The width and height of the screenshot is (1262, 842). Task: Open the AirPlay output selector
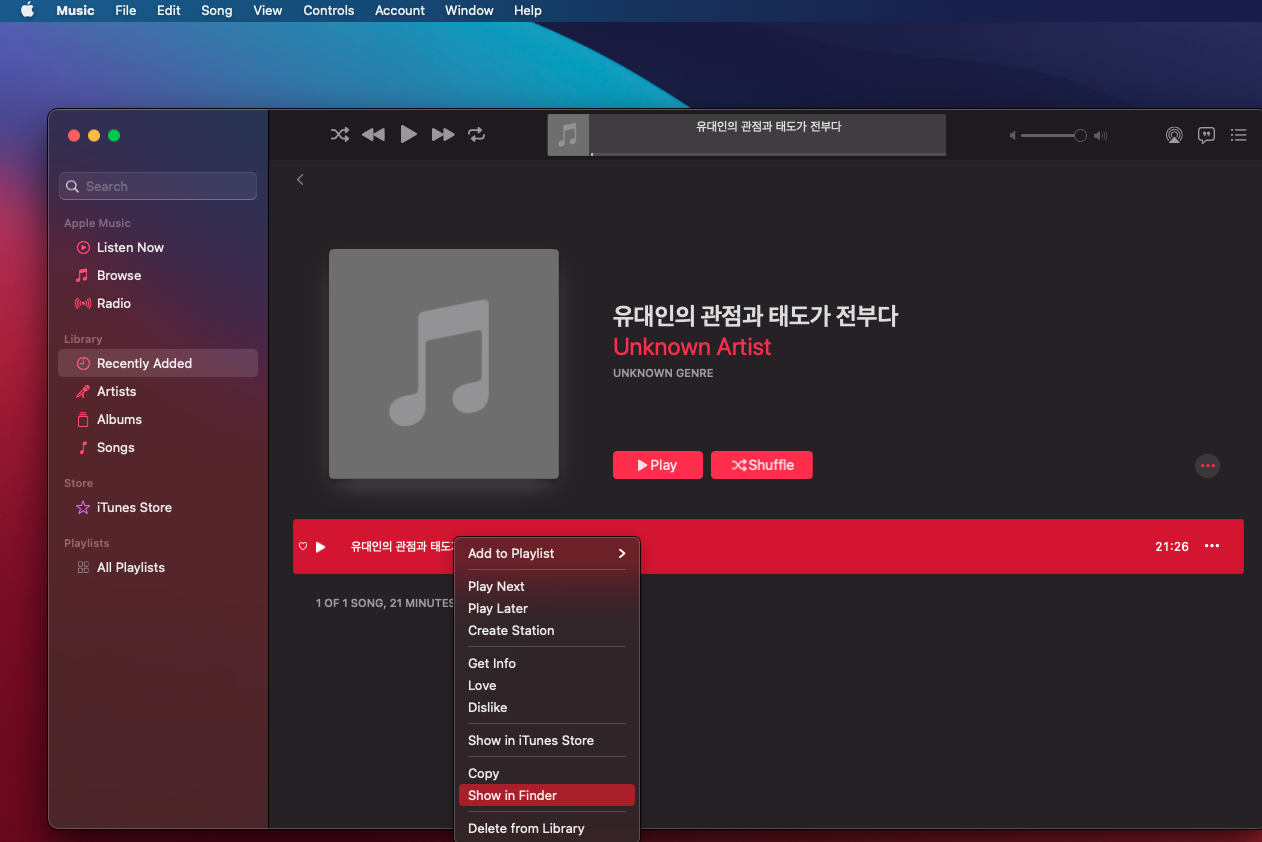coord(1174,135)
